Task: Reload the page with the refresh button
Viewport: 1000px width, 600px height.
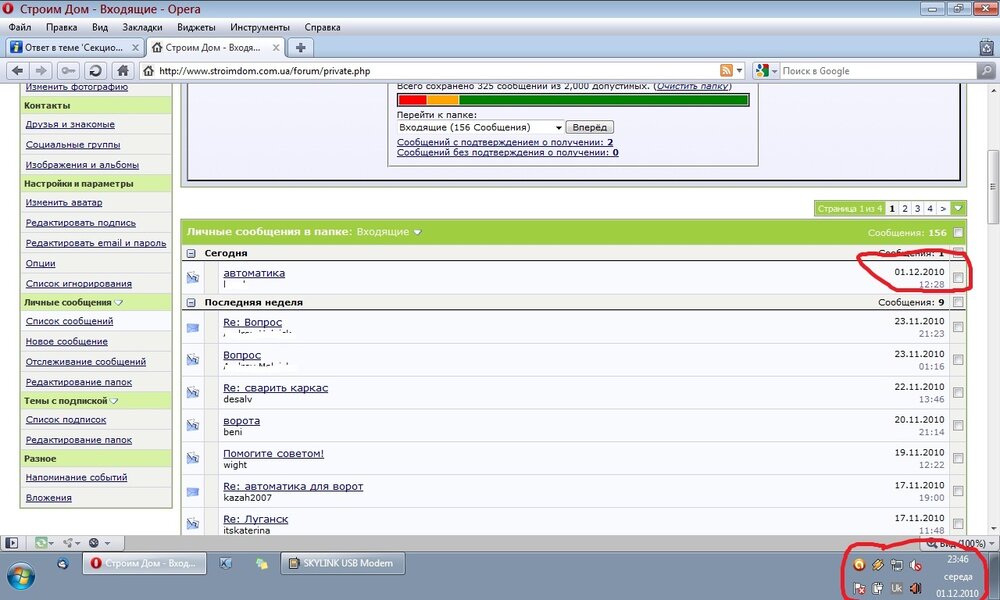Action: [95, 71]
